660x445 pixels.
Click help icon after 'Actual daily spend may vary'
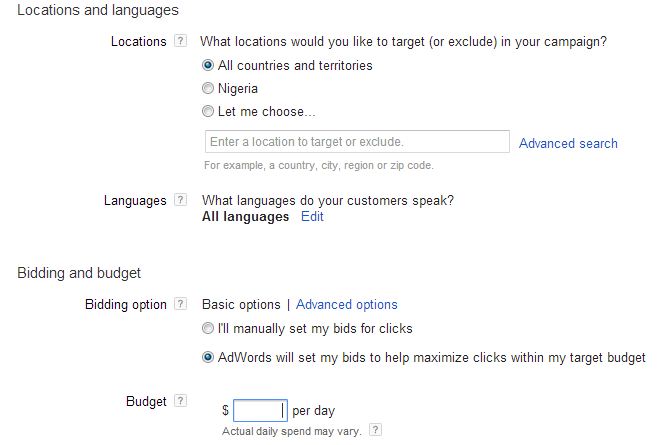[x=375, y=430]
